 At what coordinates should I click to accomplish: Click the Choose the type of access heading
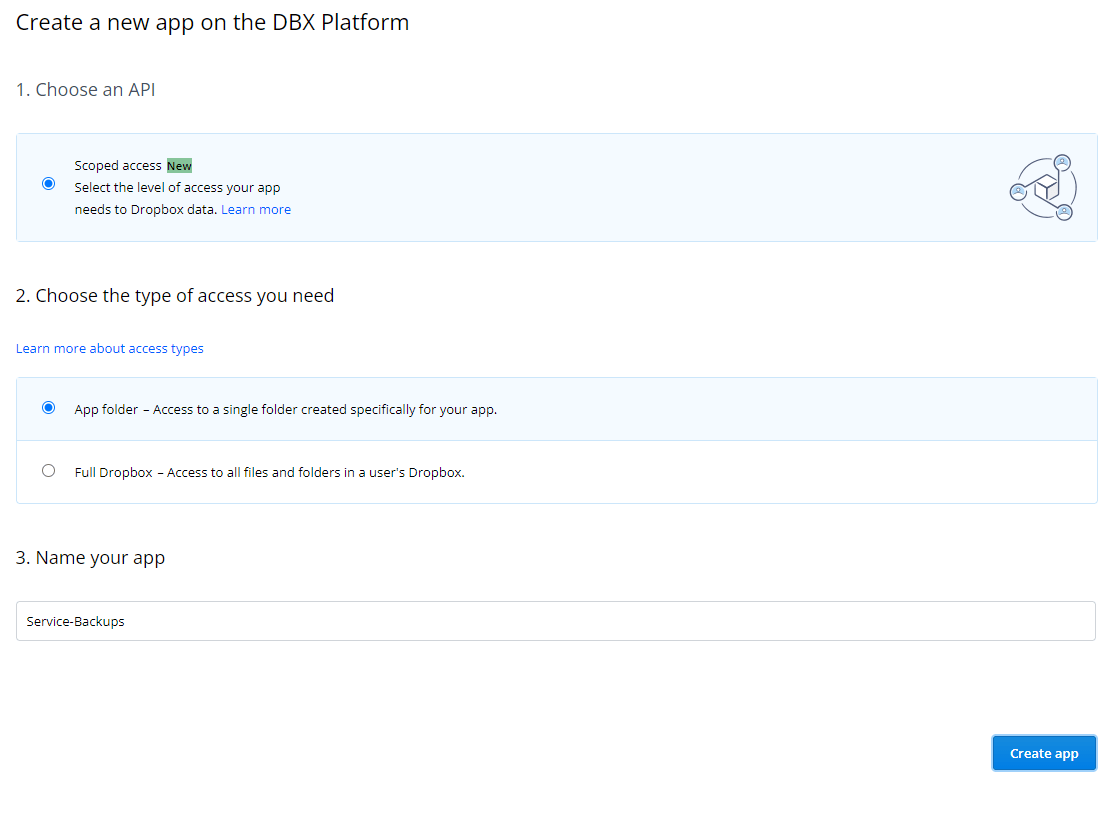[x=175, y=295]
